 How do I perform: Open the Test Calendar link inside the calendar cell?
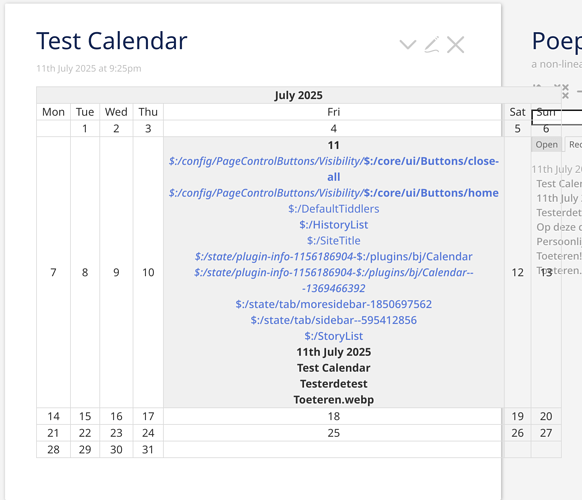pyautogui.click(x=333, y=368)
